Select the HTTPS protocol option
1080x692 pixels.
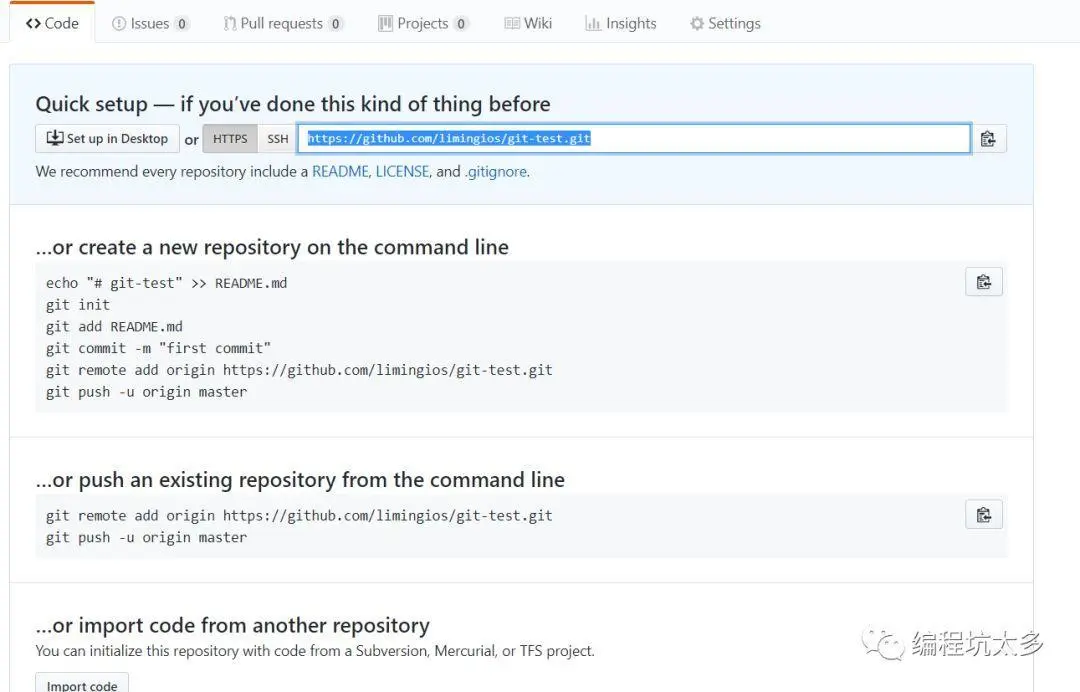[x=230, y=139]
